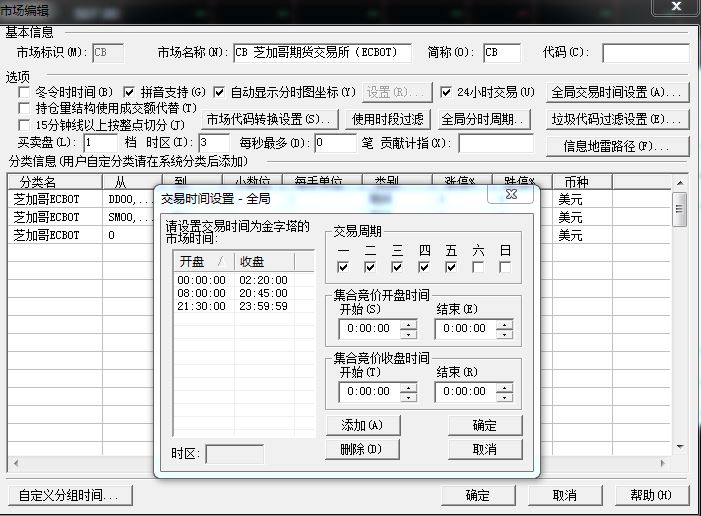701x516 pixels.
Task: Open 全局交易时间设置(A)... settings
Action: [x=618, y=92]
